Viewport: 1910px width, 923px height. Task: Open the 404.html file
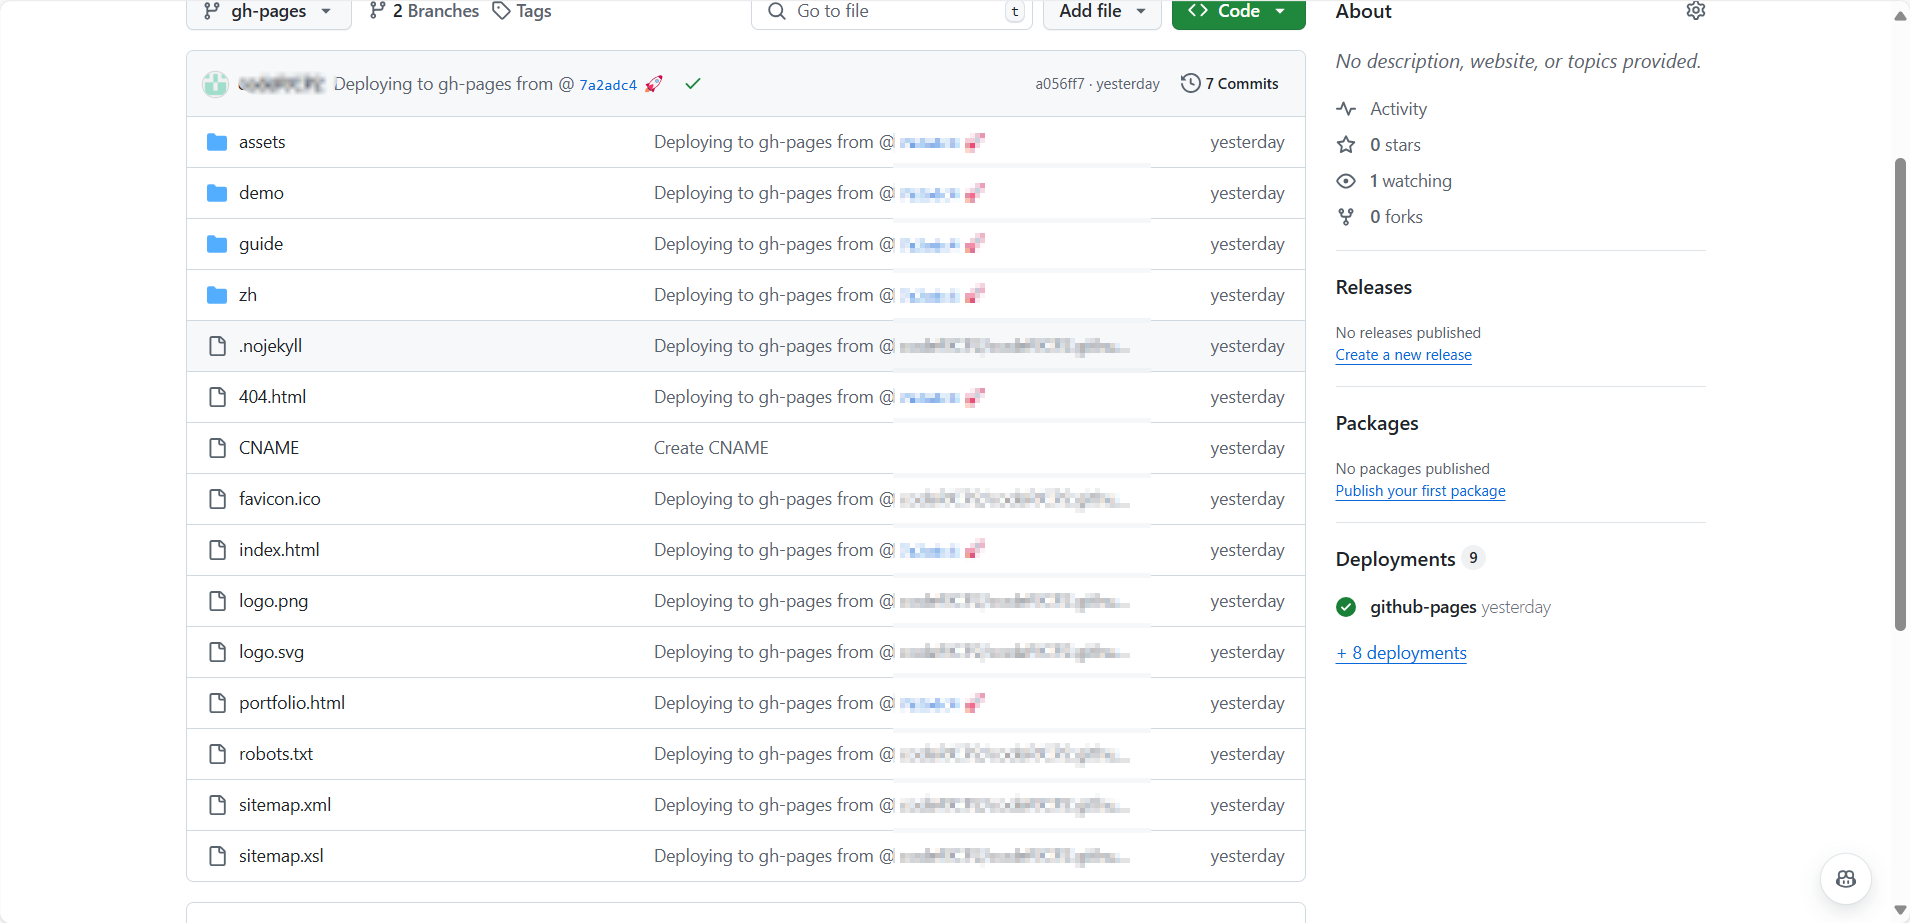[272, 397]
